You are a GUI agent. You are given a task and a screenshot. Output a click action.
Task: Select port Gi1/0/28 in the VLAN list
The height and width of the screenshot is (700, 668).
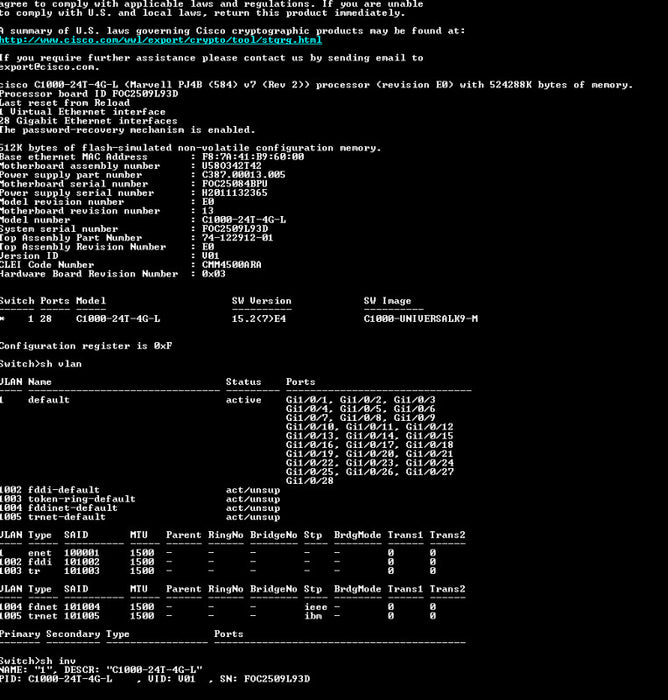310,481
